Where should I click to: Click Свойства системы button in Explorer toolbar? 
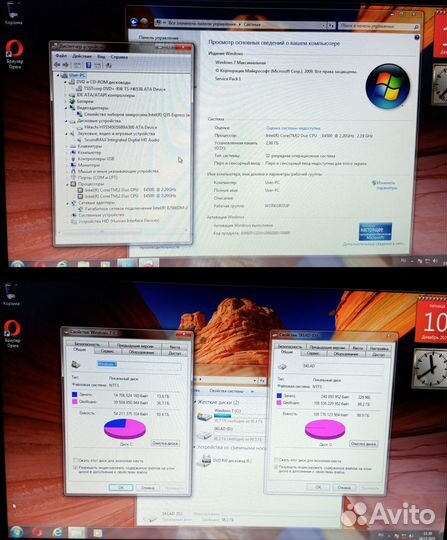coord(226,391)
